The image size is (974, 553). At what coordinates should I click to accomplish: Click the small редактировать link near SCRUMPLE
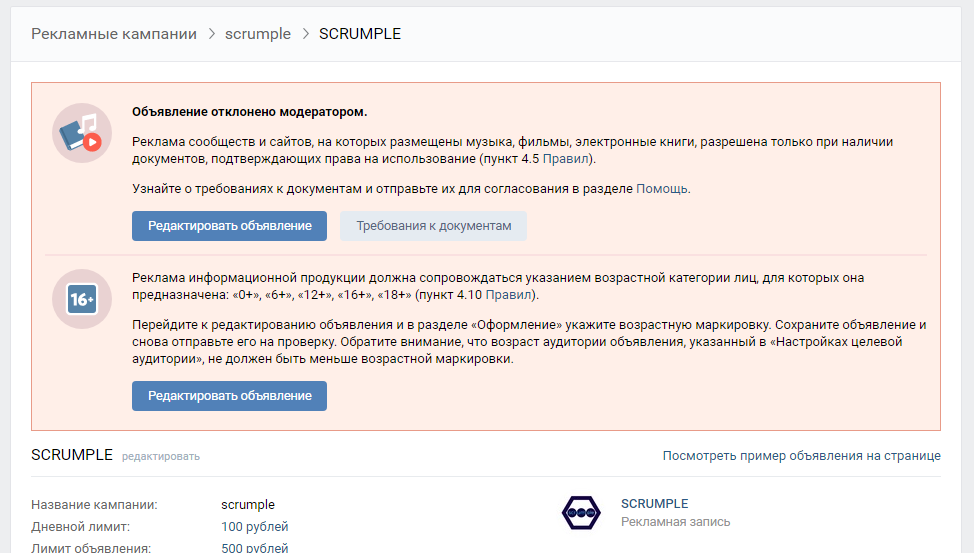[x=161, y=457]
